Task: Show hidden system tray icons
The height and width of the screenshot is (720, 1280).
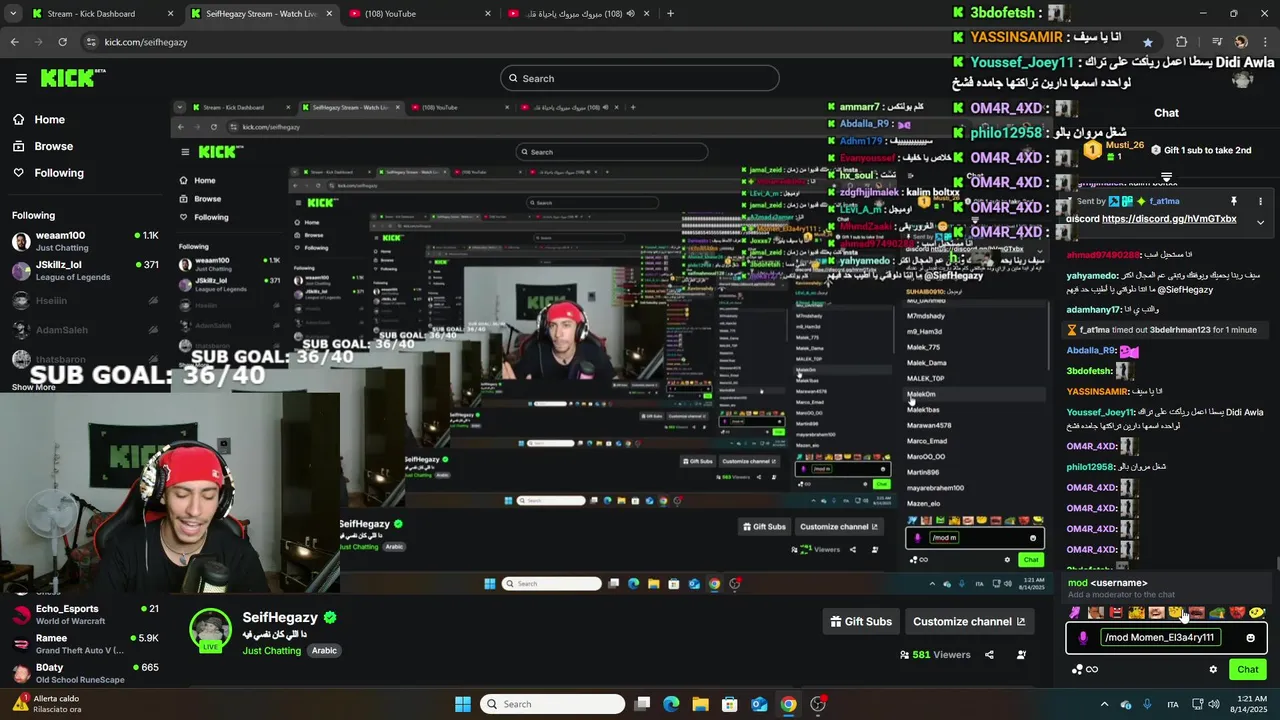Action: [1104, 704]
